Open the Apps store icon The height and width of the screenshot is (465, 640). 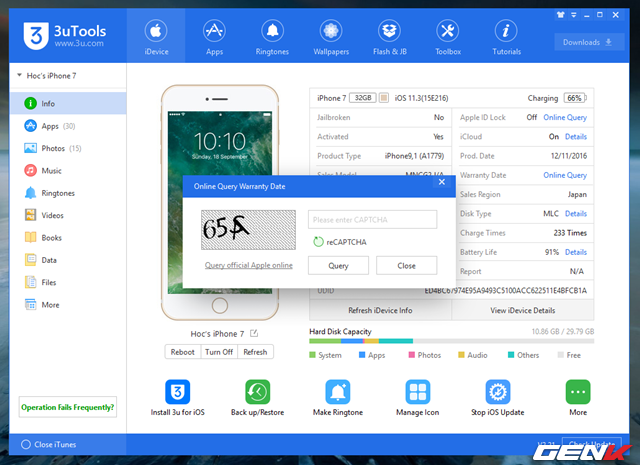coord(214,31)
